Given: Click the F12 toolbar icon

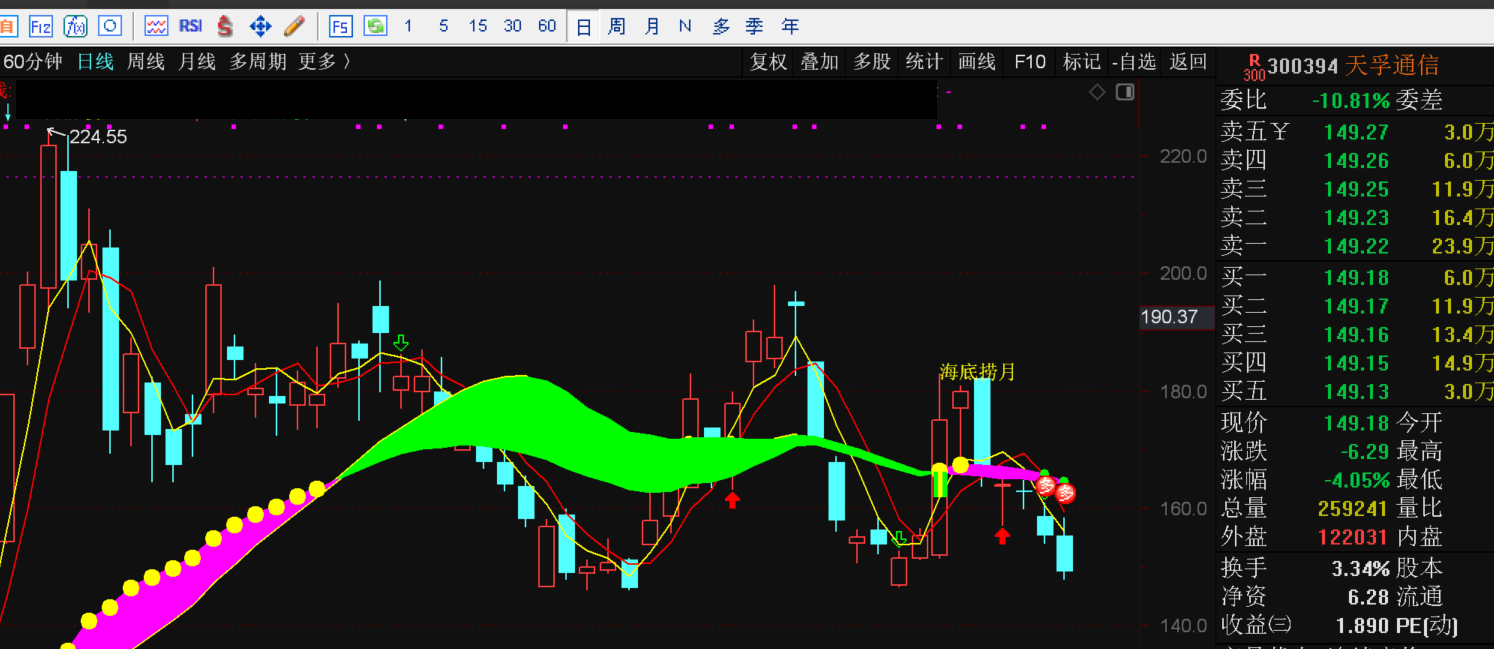Looking at the screenshot, I should point(41,26).
